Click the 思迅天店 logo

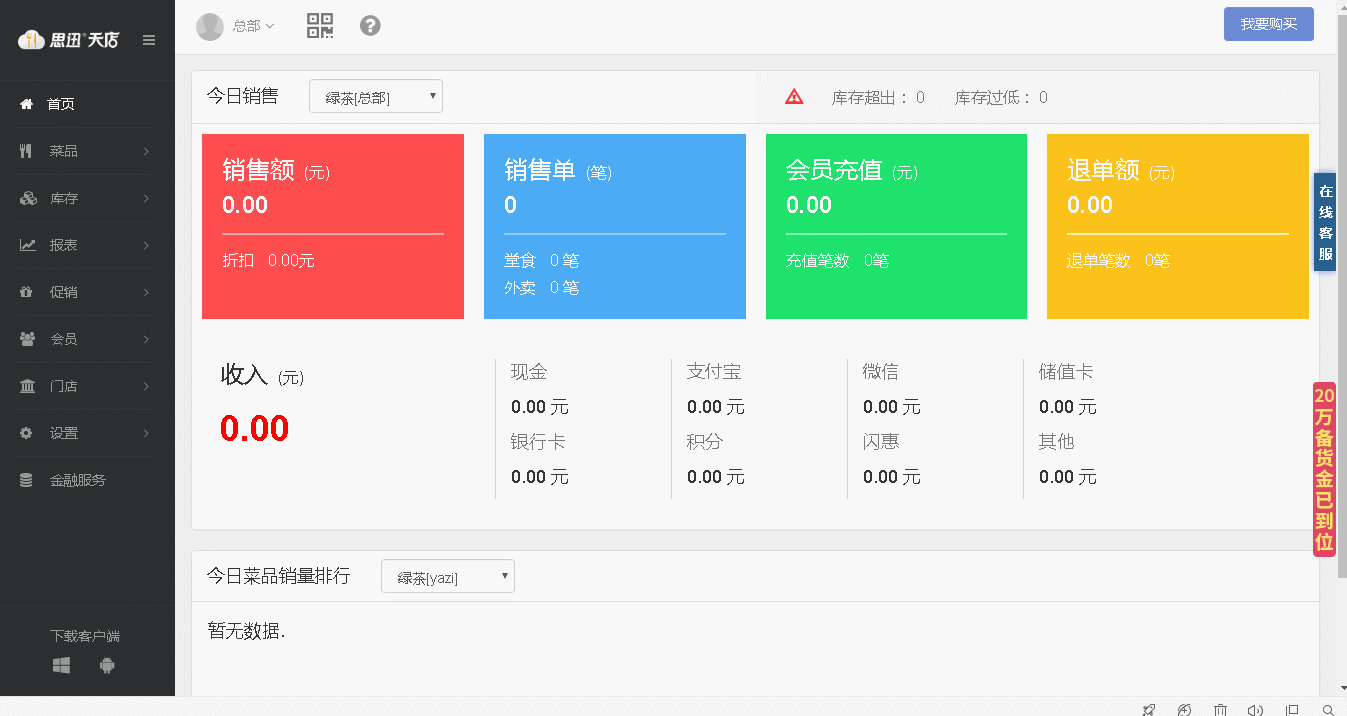point(69,40)
